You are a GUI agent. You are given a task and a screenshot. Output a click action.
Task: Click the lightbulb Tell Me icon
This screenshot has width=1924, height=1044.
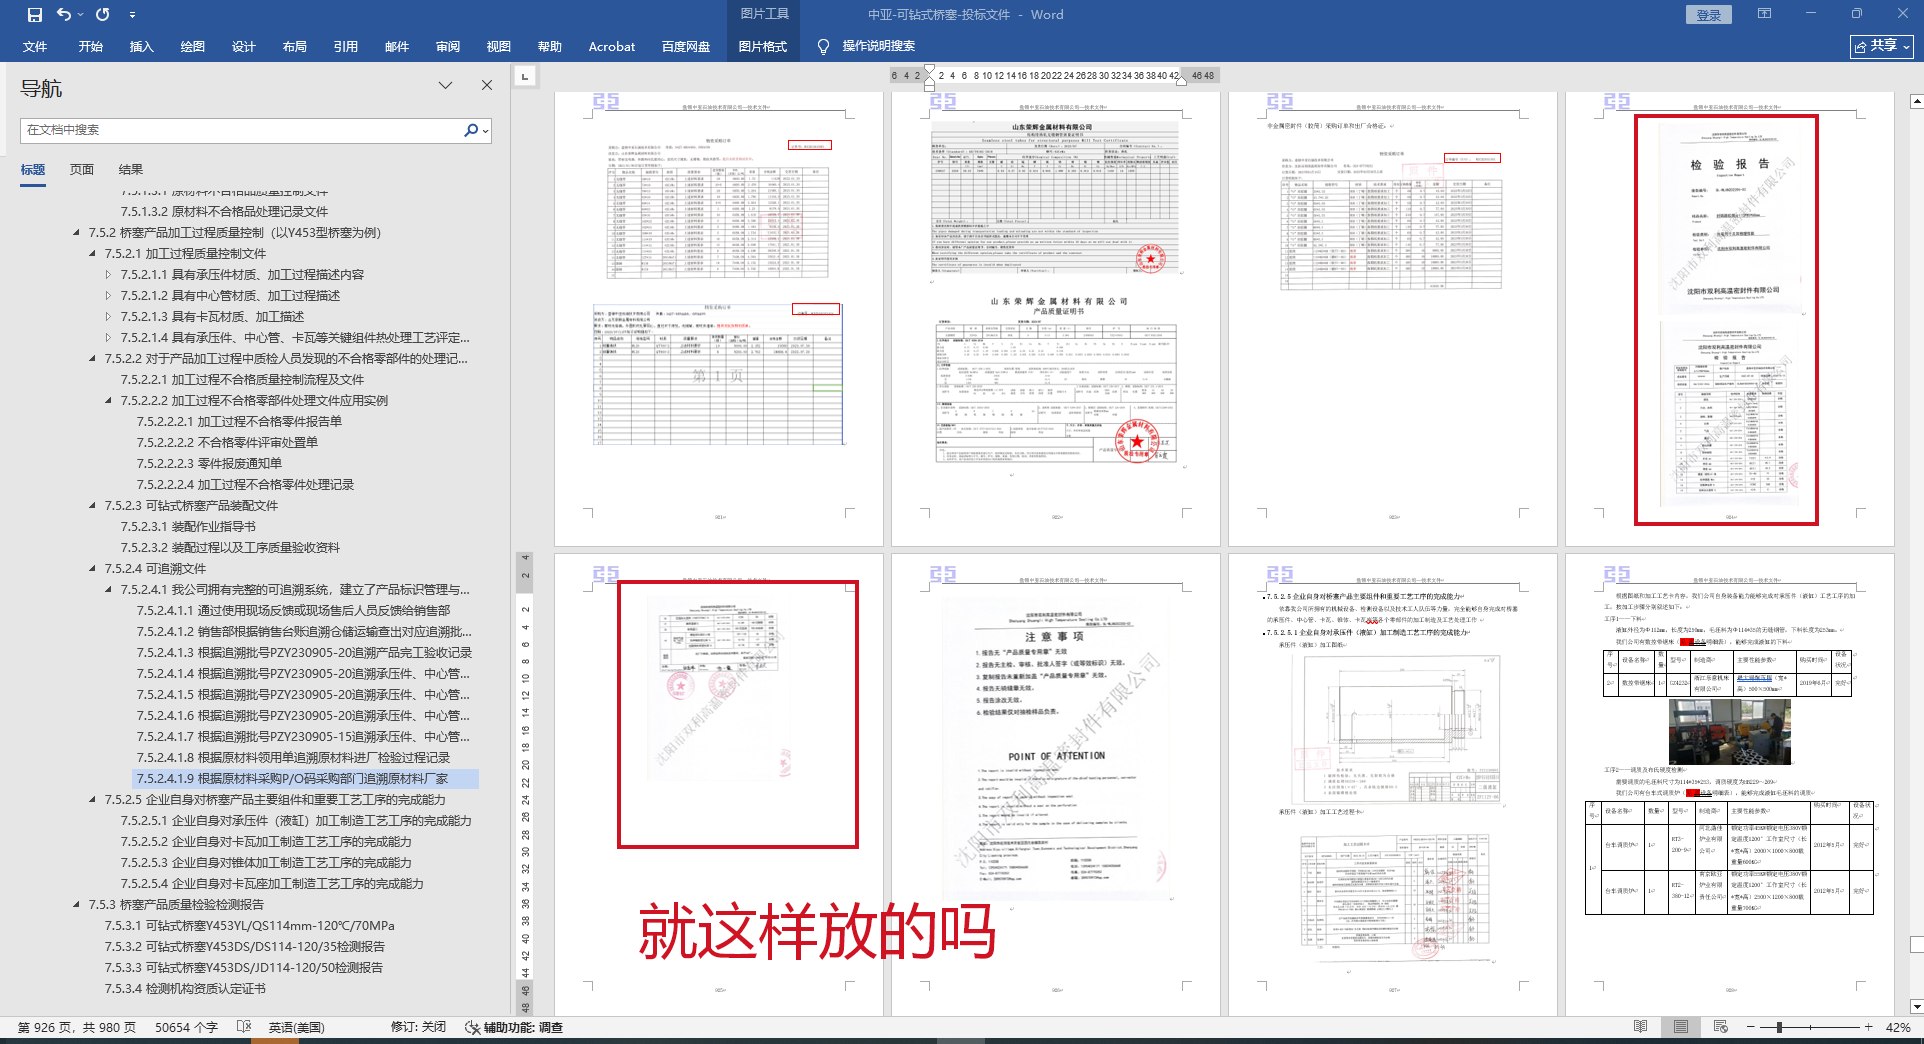click(823, 47)
